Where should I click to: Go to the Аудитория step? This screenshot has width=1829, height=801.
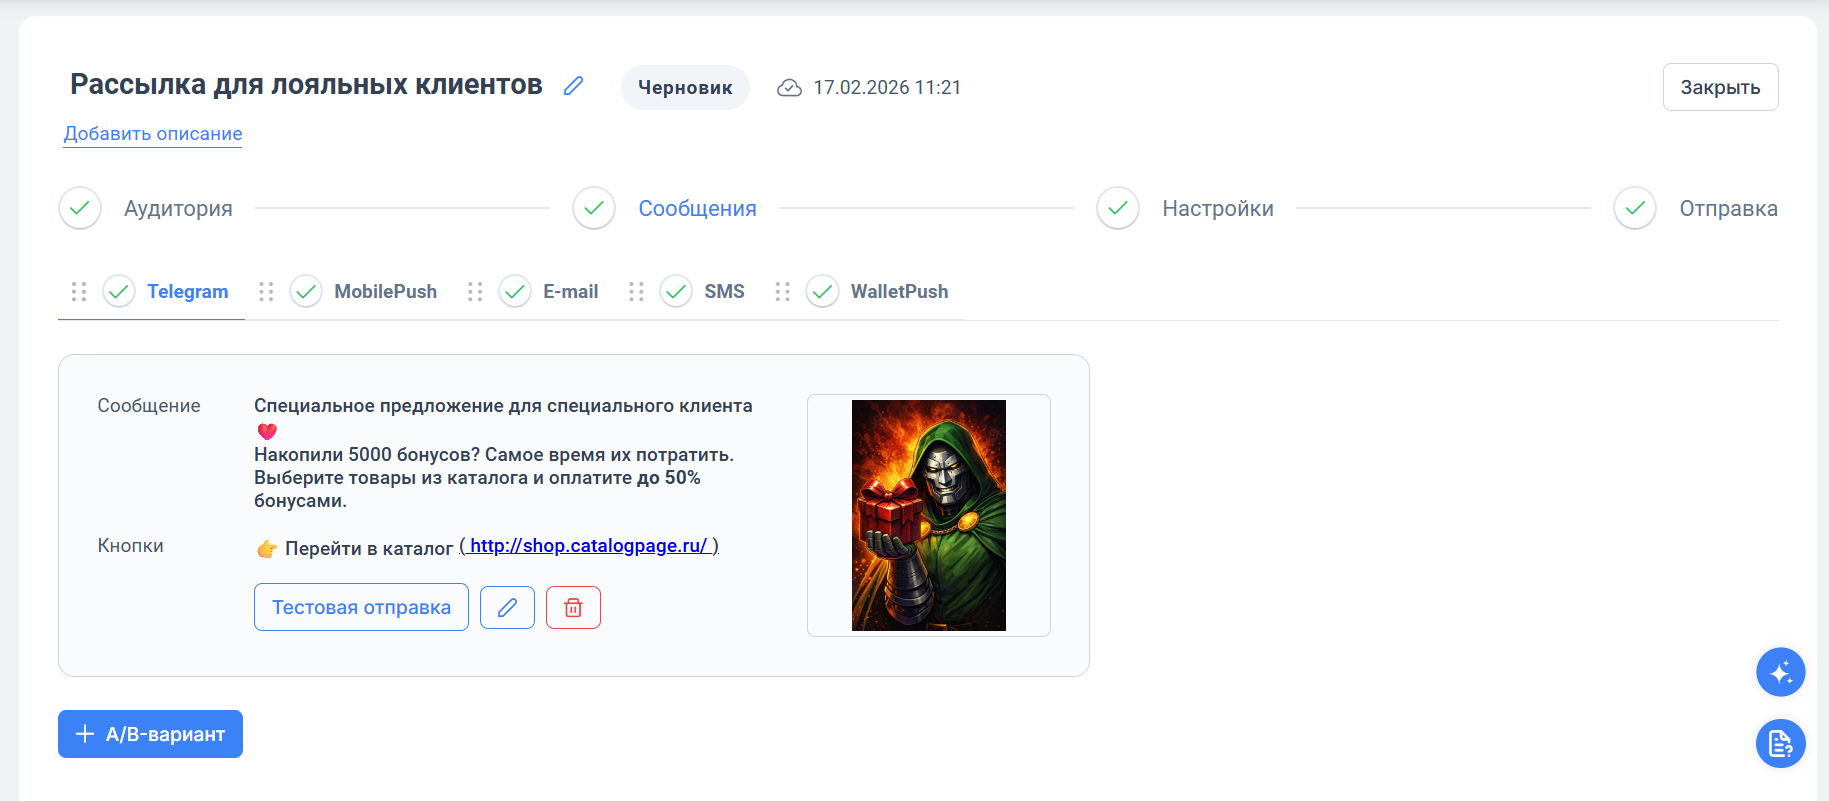point(178,208)
